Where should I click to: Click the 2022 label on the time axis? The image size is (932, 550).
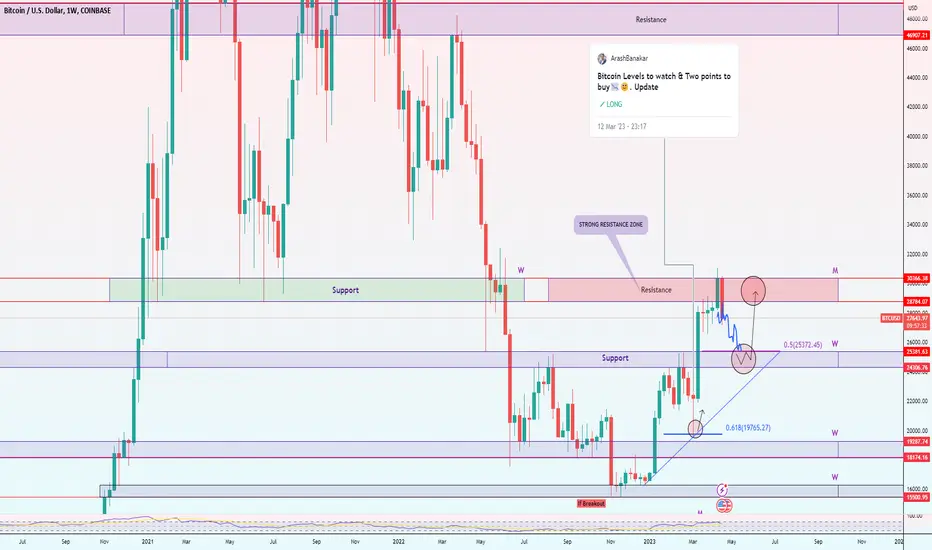click(399, 542)
